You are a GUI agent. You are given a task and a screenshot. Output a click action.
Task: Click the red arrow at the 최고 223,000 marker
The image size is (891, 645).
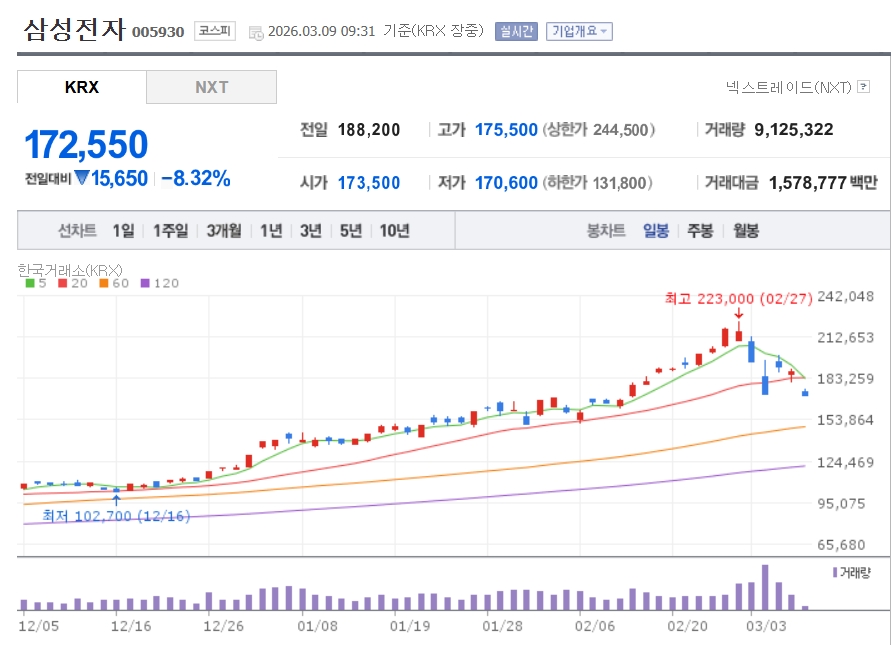click(738, 315)
